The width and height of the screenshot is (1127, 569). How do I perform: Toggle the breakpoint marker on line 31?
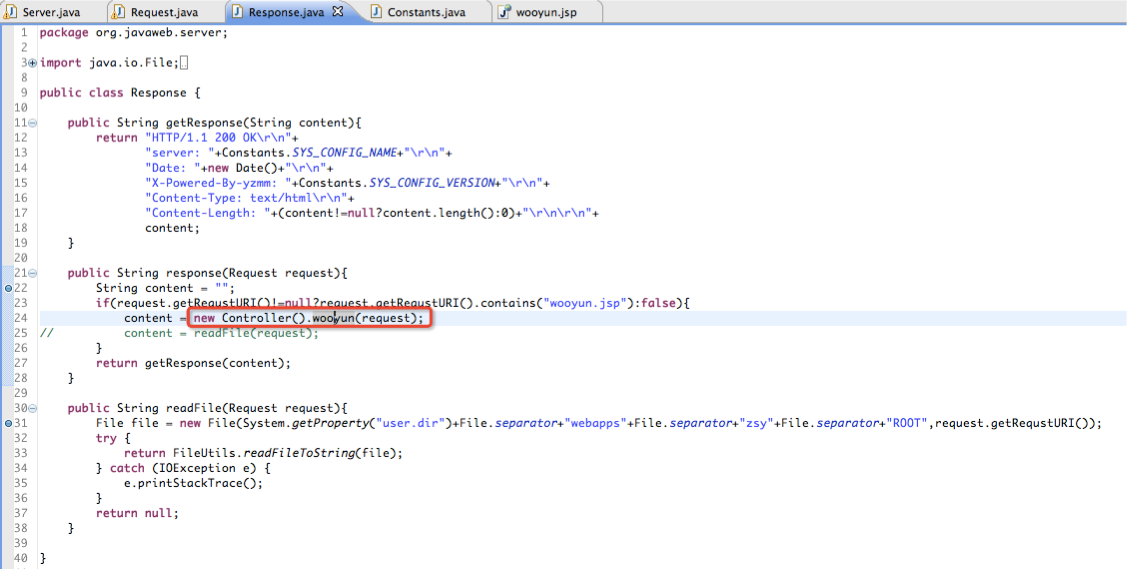[8, 423]
